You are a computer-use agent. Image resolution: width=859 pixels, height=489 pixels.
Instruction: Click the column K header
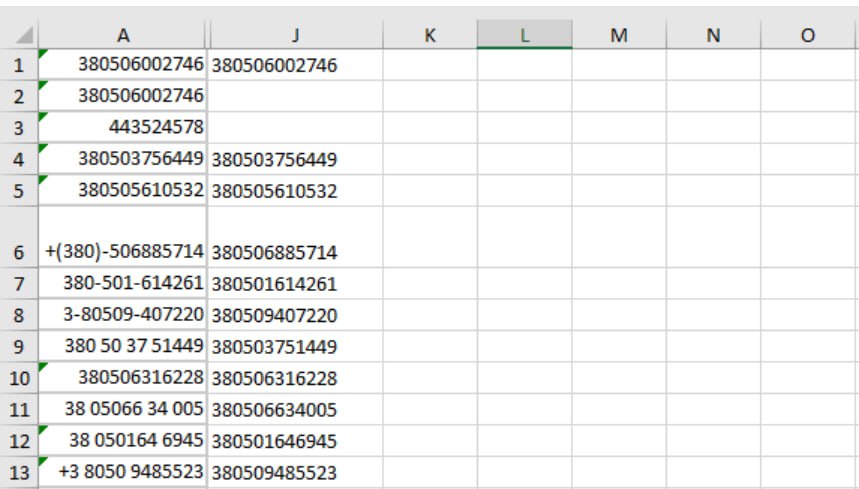coord(430,35)
